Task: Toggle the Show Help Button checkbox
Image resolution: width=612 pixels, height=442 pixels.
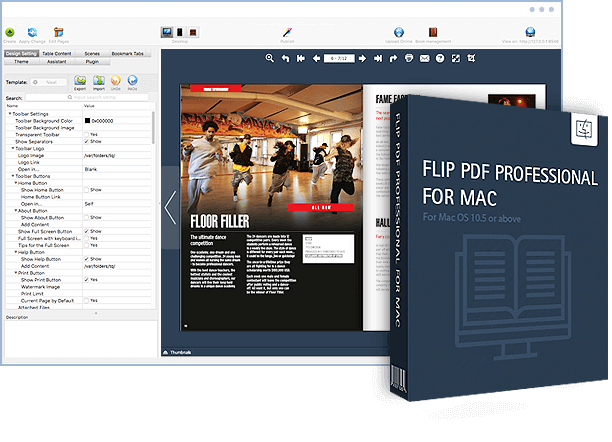Action: point(86,259)
